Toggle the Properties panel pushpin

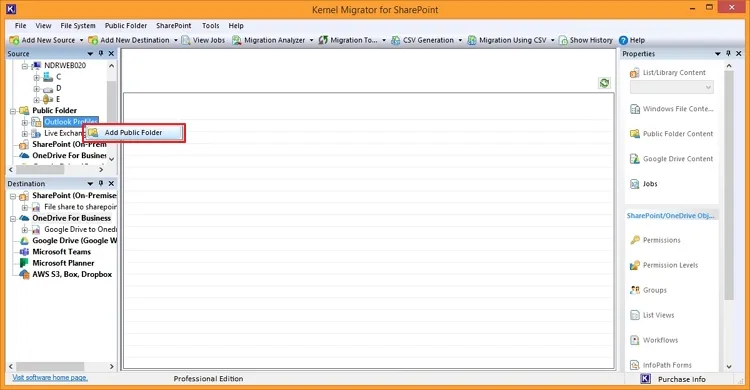tap(728, 54)
